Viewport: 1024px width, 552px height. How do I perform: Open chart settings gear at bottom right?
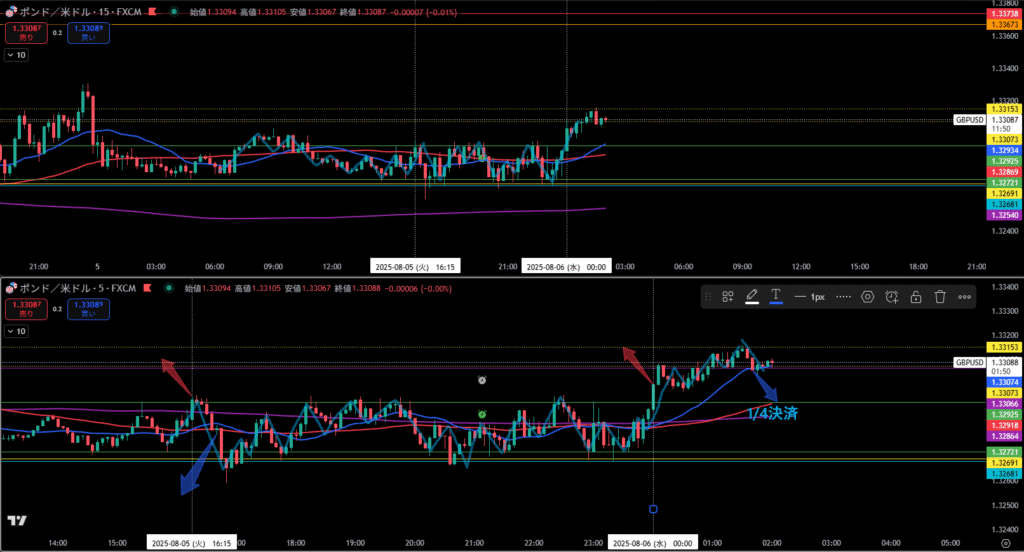1006,543
